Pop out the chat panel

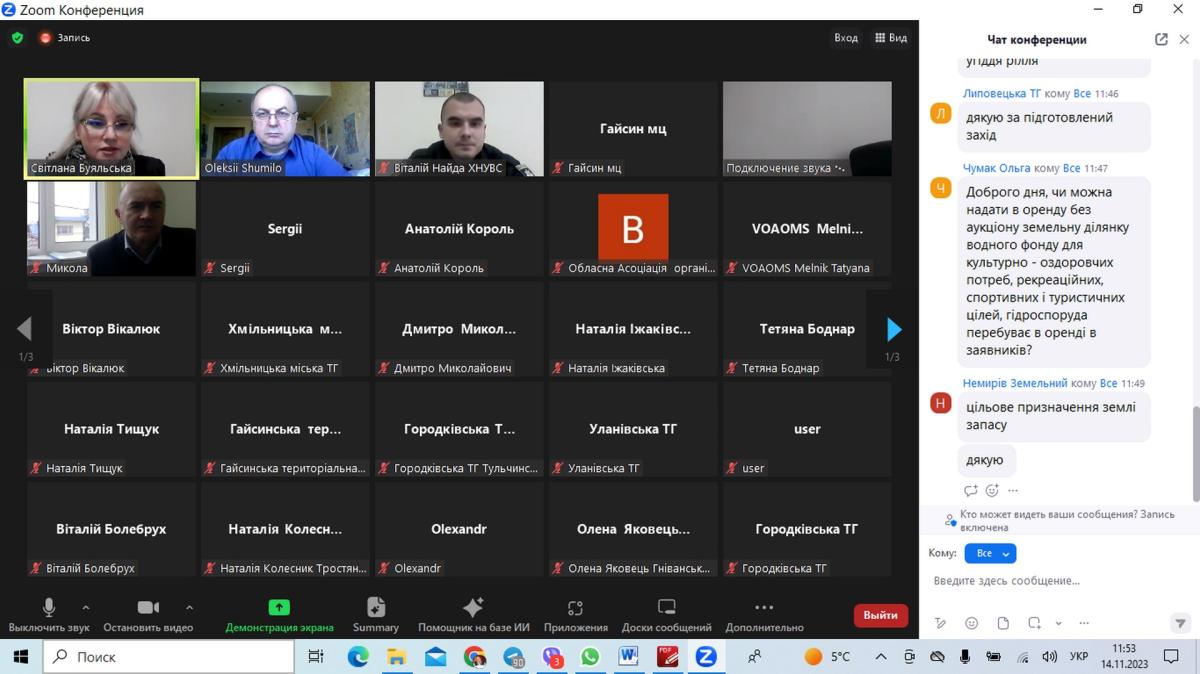[1161, 40]
